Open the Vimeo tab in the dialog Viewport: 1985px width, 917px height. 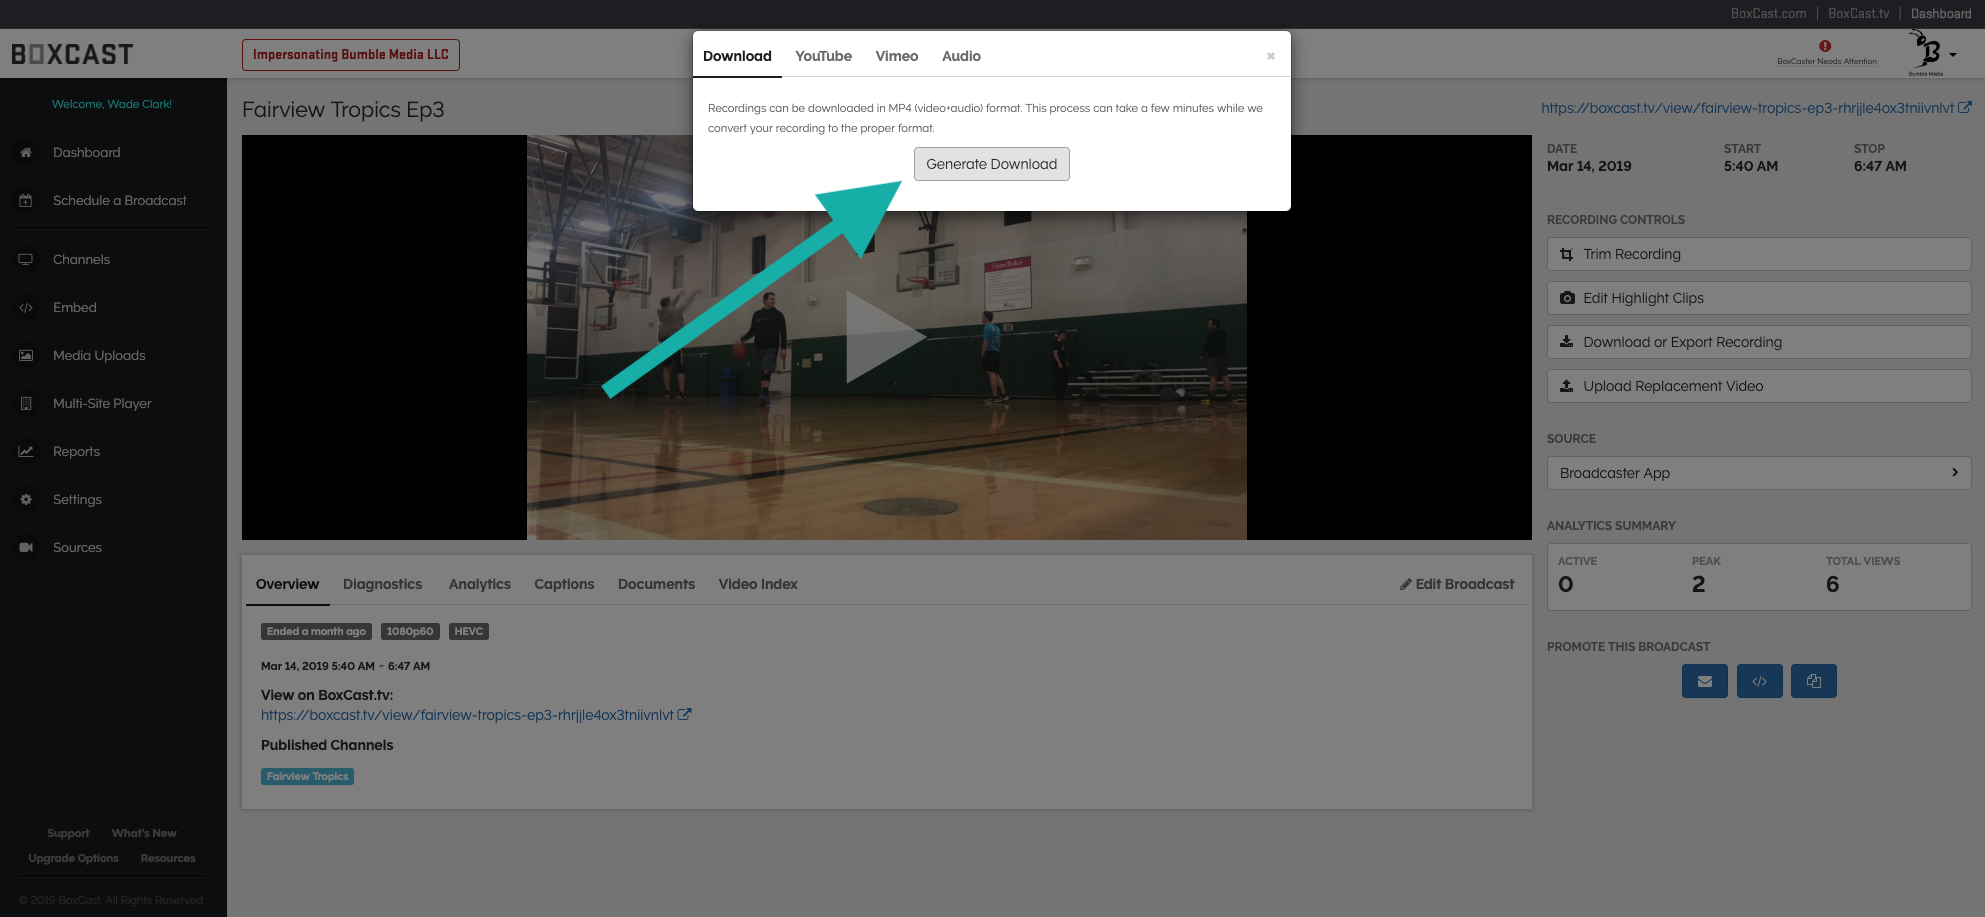click(x=896, y=56)
